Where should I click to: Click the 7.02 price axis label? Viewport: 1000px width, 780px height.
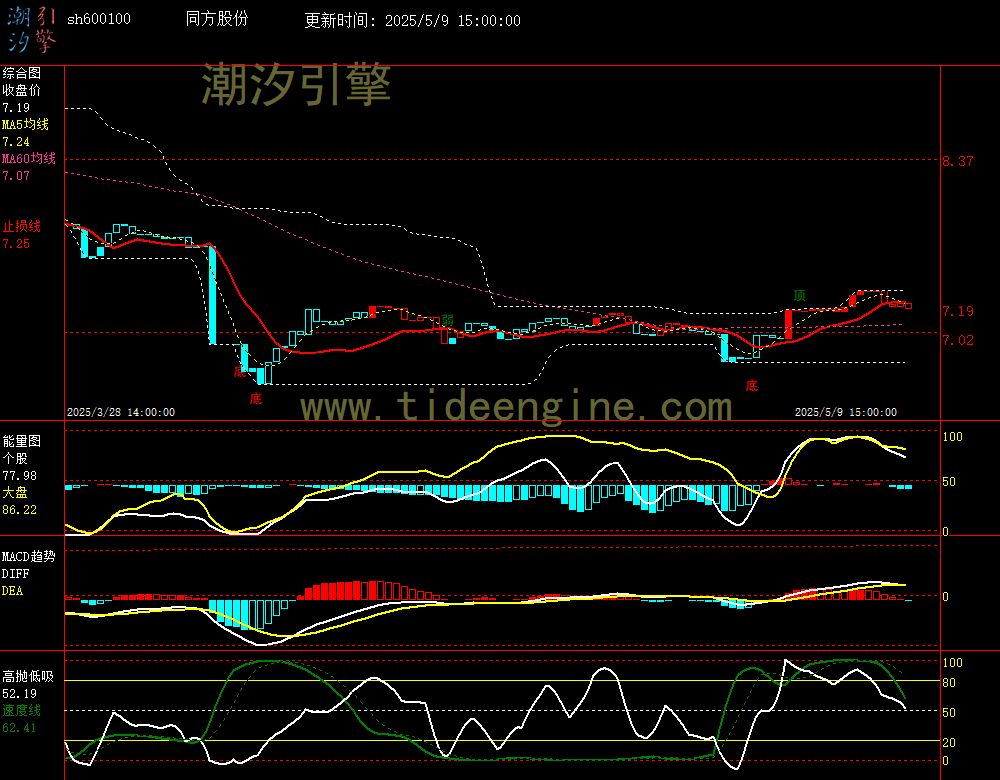958,340
